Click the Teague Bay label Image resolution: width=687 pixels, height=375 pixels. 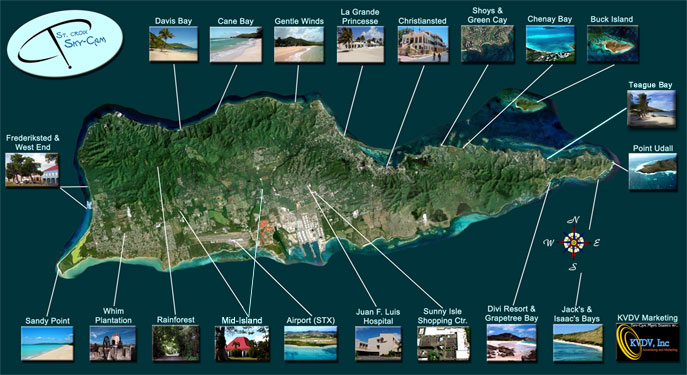(650, 85)
